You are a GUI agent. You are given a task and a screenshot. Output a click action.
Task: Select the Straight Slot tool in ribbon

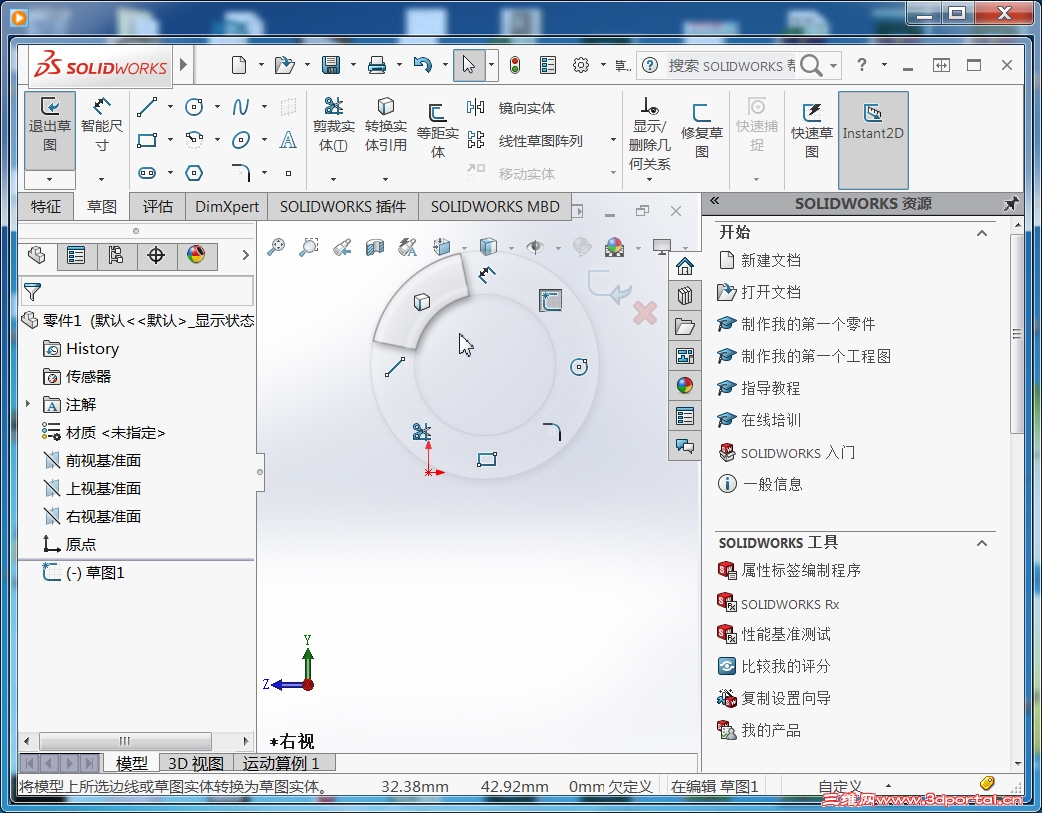pos(147,174)
